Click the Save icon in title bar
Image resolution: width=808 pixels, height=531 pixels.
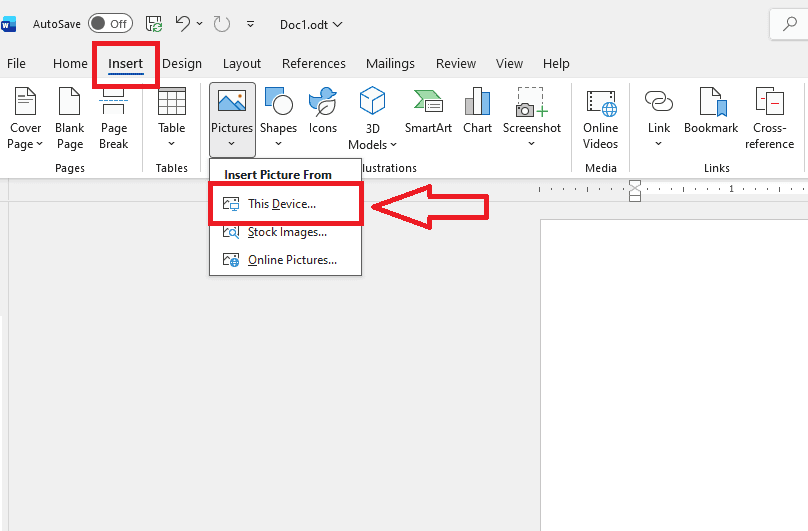[154, 24]
